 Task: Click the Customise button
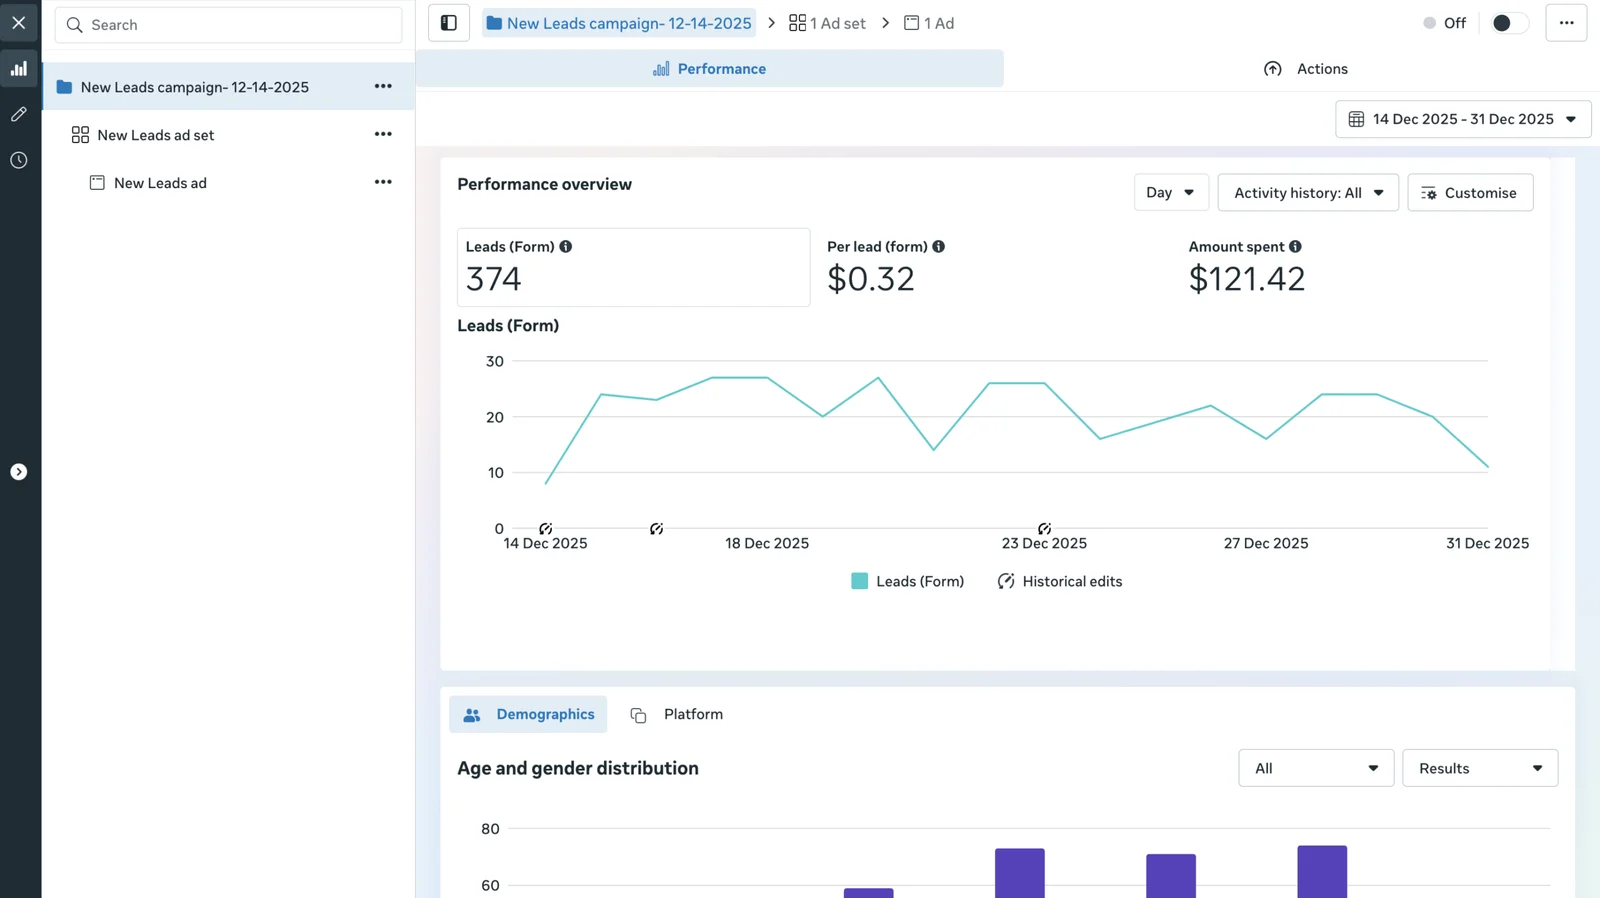point(1469,193)
